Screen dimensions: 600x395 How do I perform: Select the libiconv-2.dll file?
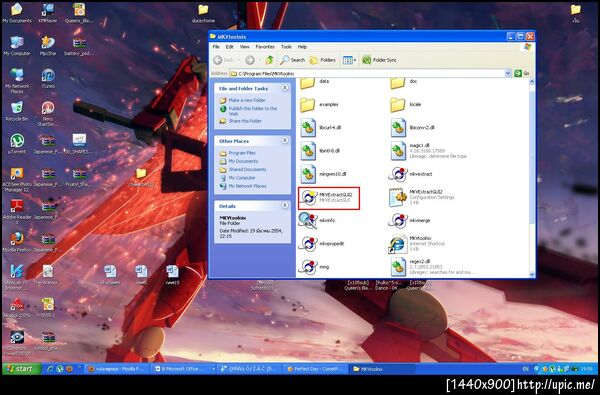click(x=412, y=127)
